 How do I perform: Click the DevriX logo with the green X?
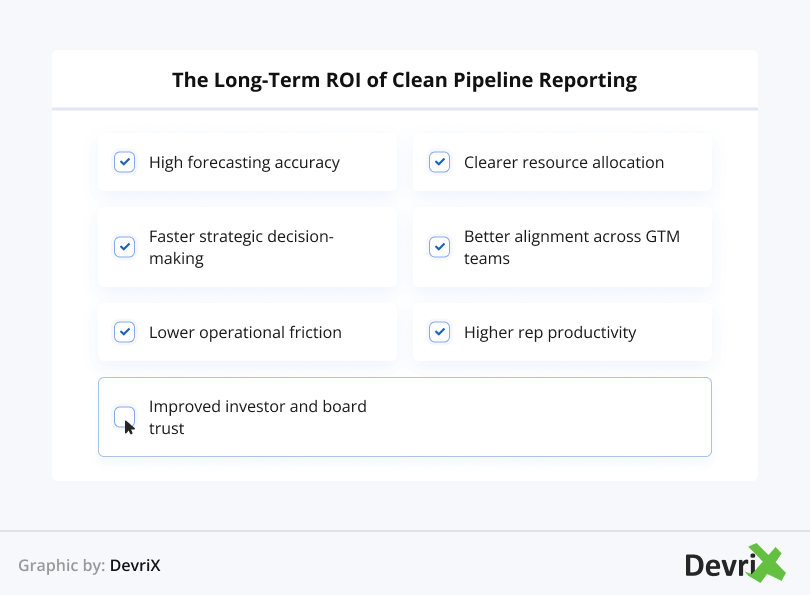735,563
